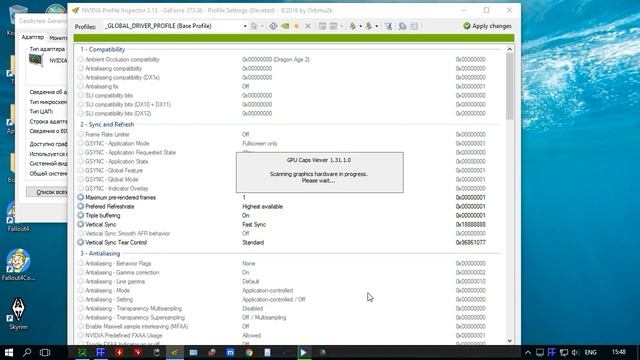This screenshot has height=360, width=640.
Task: Click the settings list scrollbar thumb
Action: 509,87
